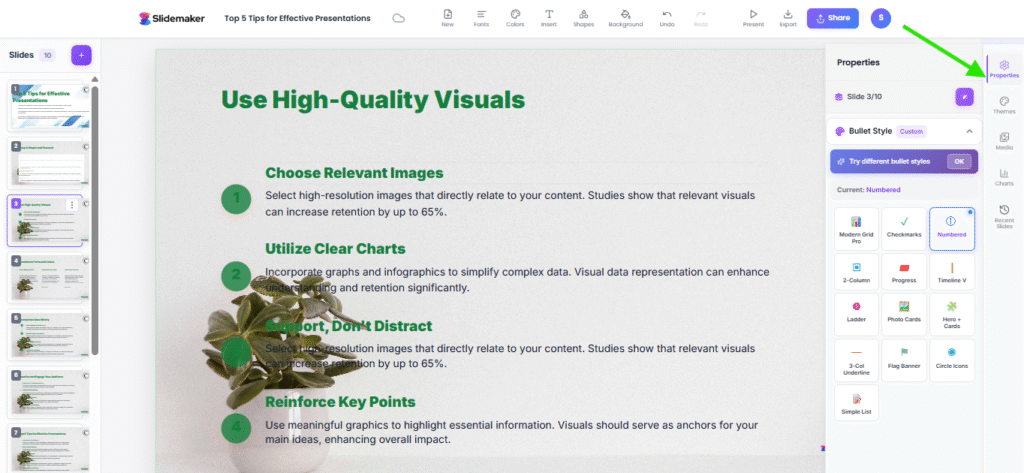This screenshot has width=1024, height=473.
Task: Choose the Circle Icons bullet style
Action: [x=952, y=359]
